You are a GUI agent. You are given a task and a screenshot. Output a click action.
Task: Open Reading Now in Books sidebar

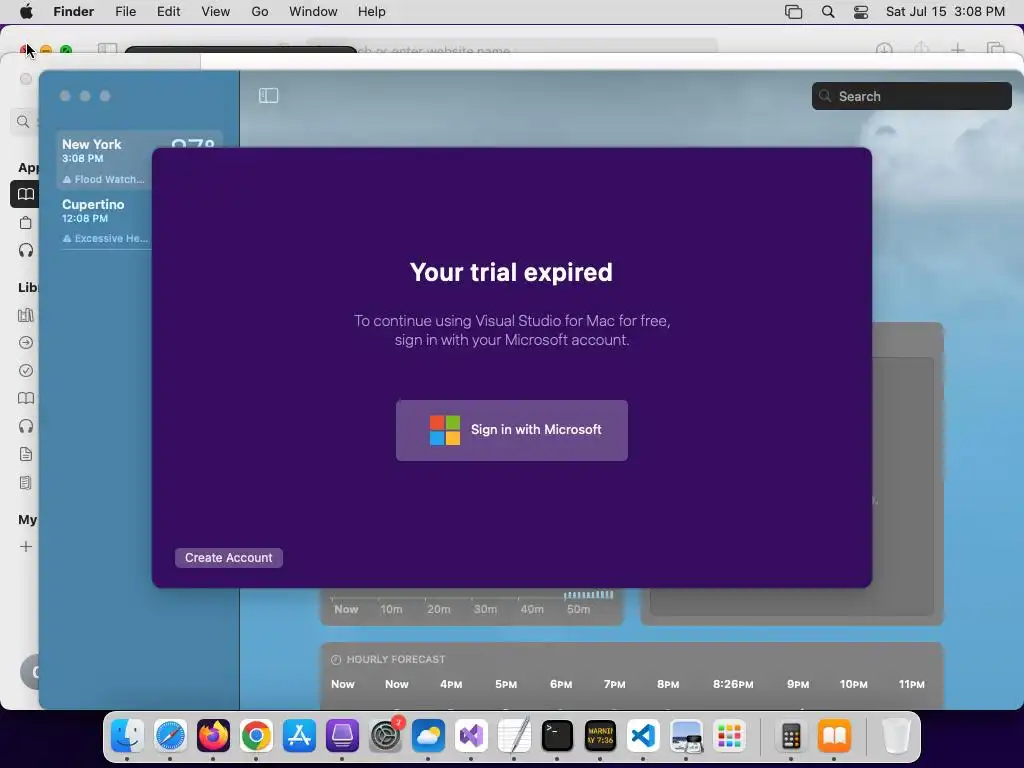pyautogui.click(x=25, y=194)
